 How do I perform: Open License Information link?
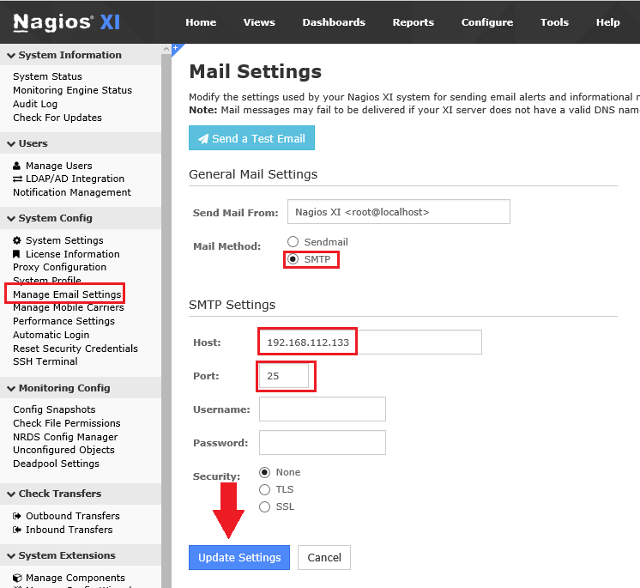pyautogui.click(x=73, y=254)
